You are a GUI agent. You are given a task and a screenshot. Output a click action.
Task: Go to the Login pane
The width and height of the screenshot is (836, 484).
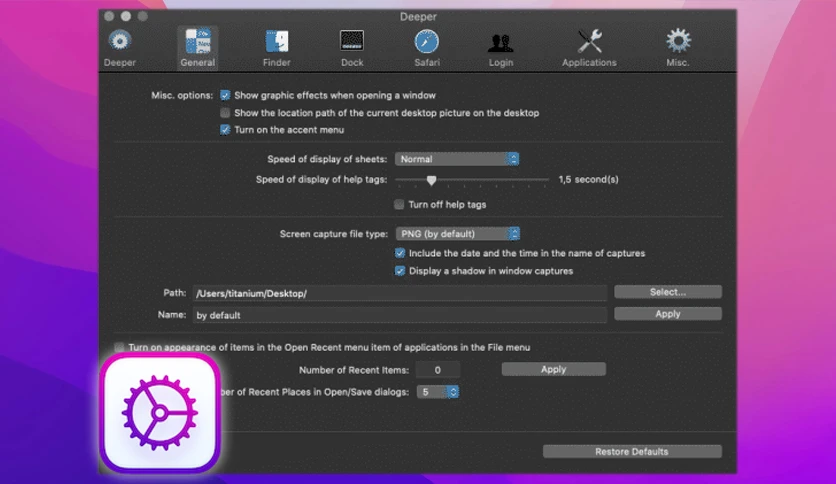(501, 48)
